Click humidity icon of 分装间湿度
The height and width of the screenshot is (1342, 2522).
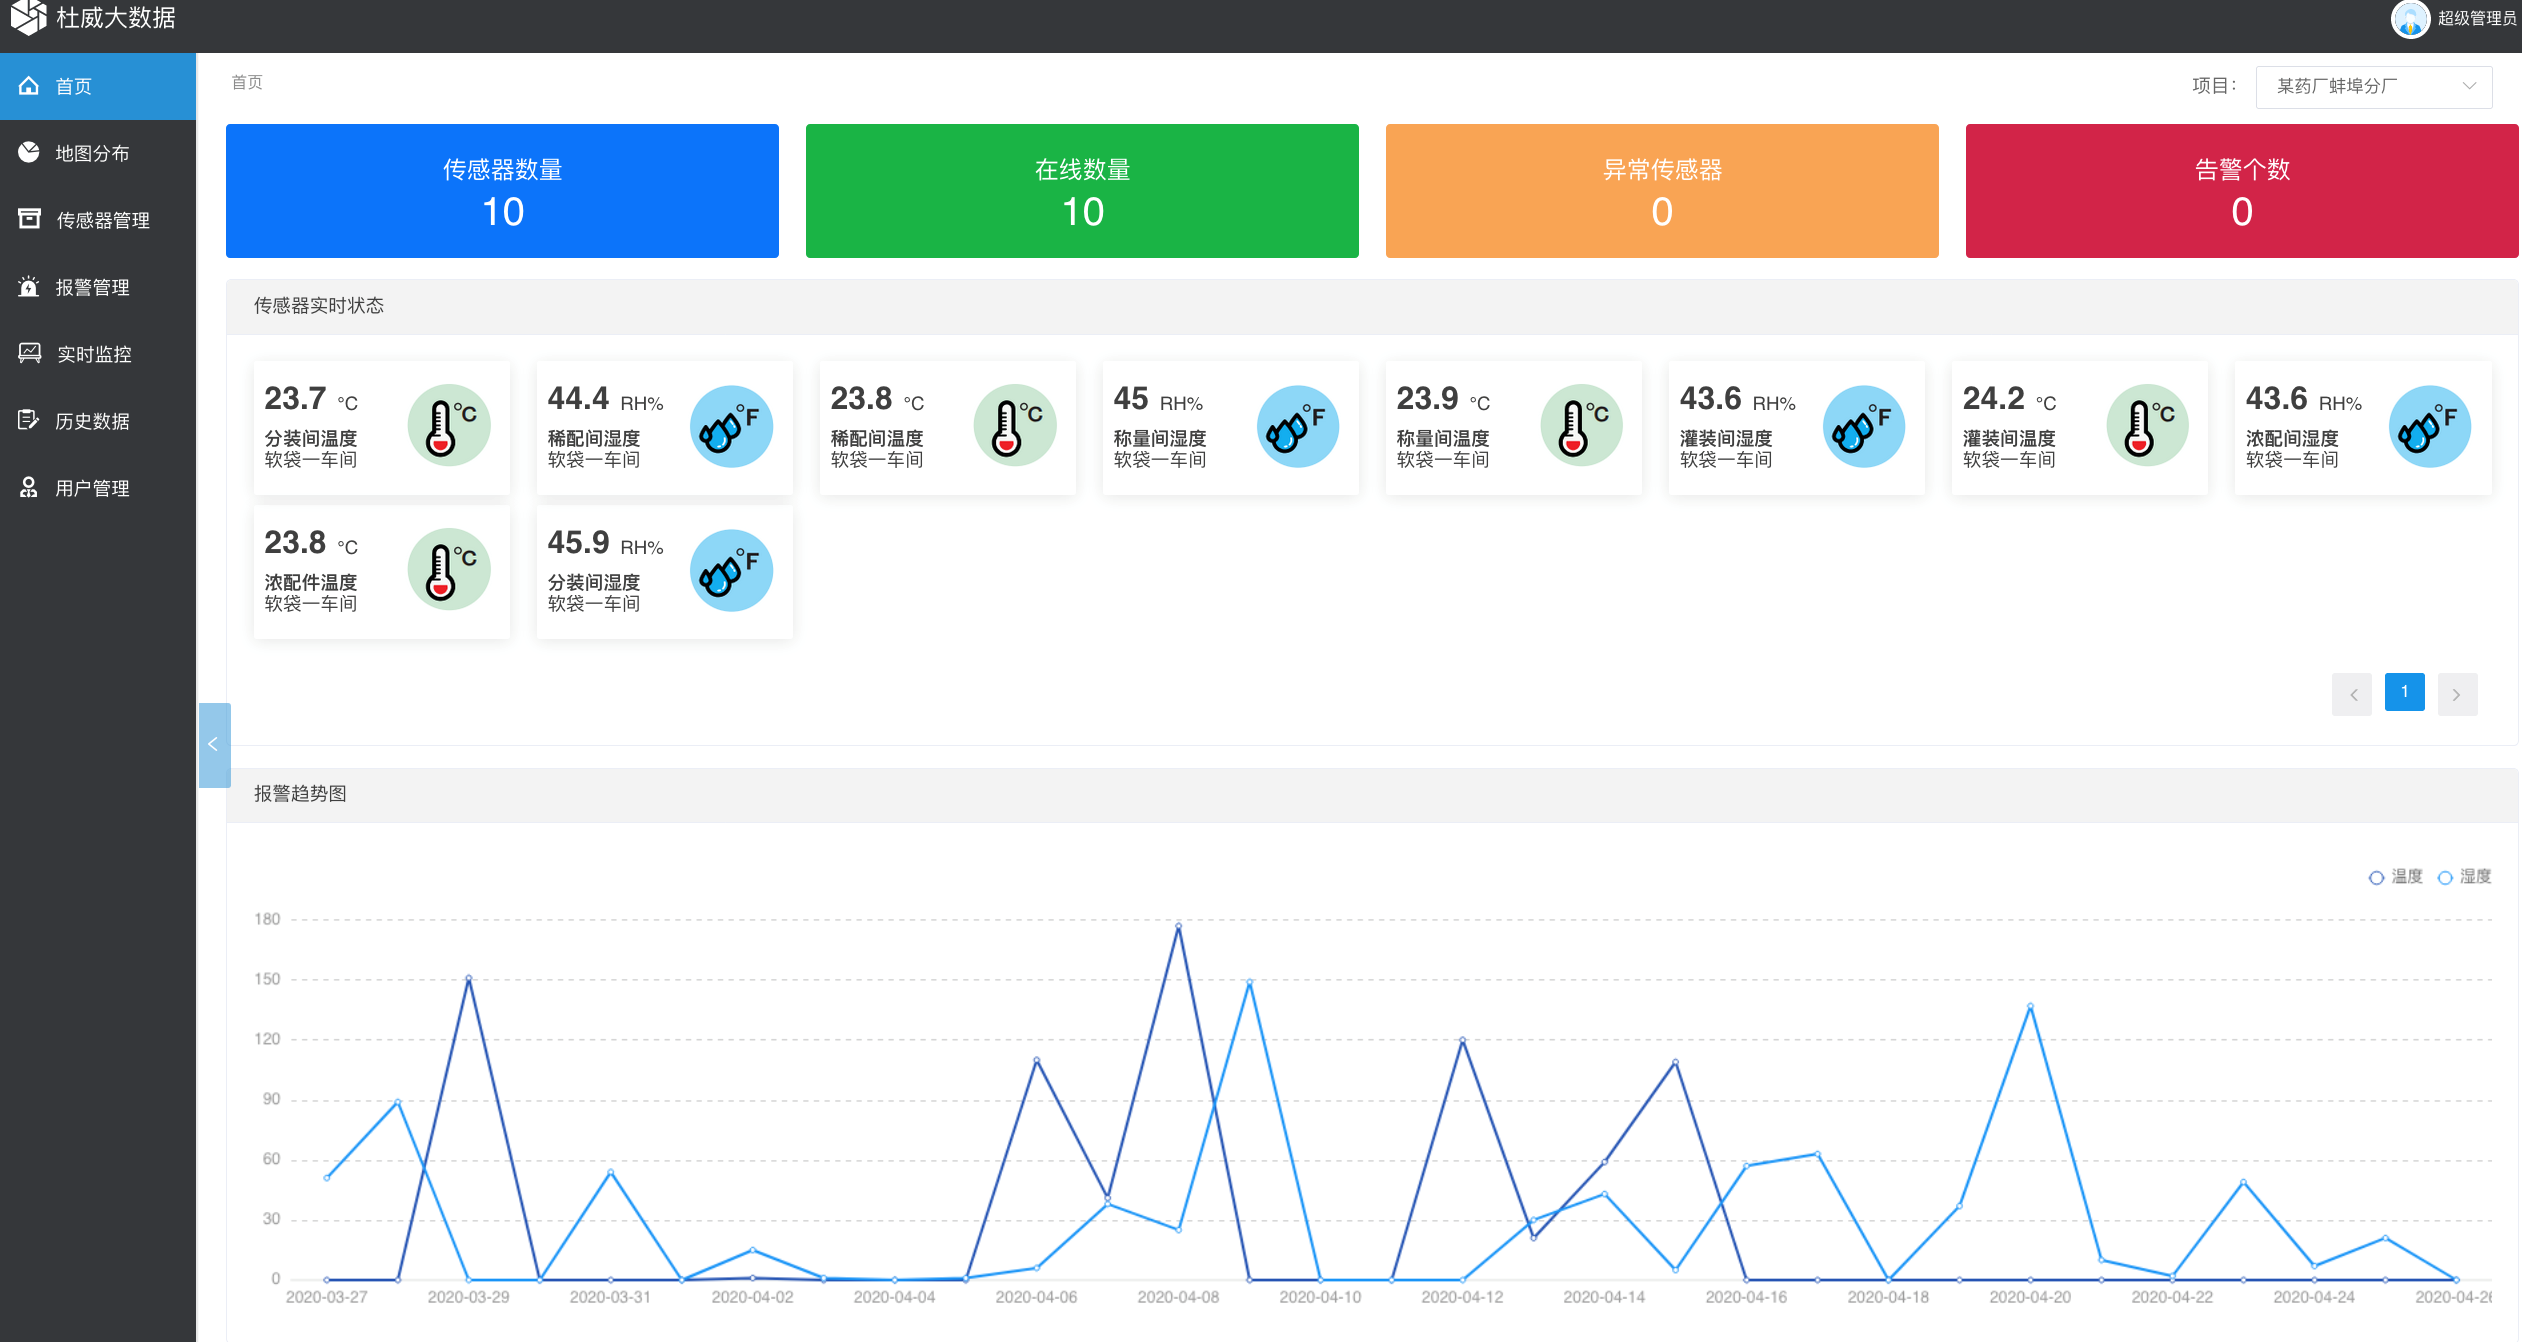[x=732, y=570]
